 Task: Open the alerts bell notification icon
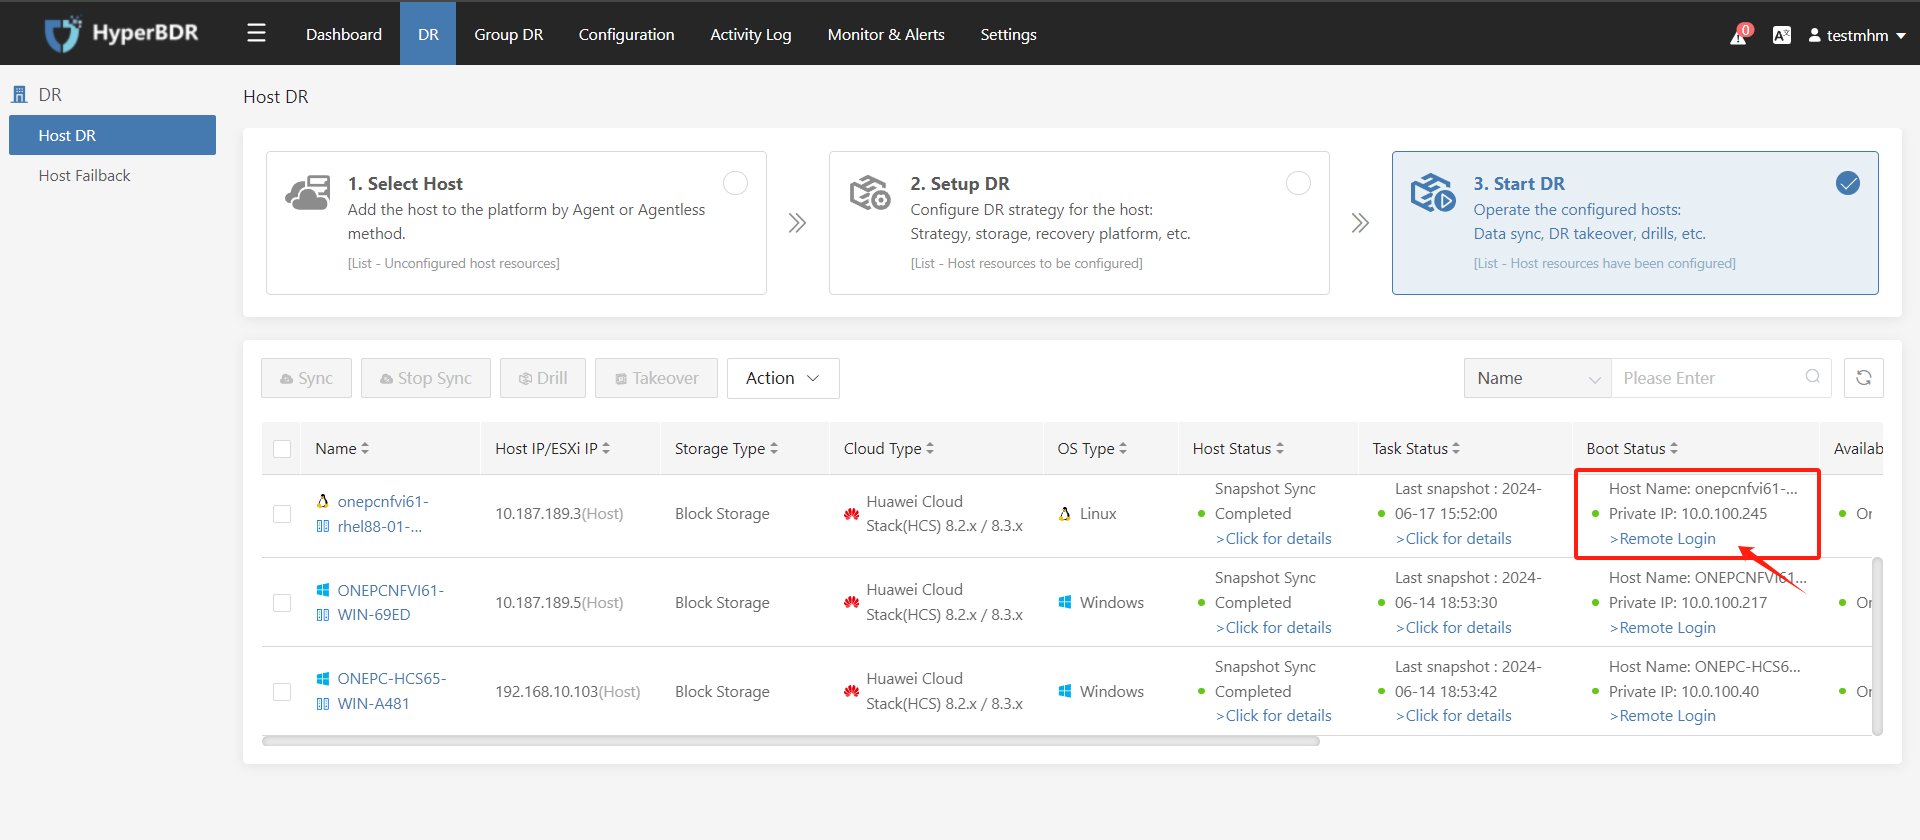point(1738,37)
